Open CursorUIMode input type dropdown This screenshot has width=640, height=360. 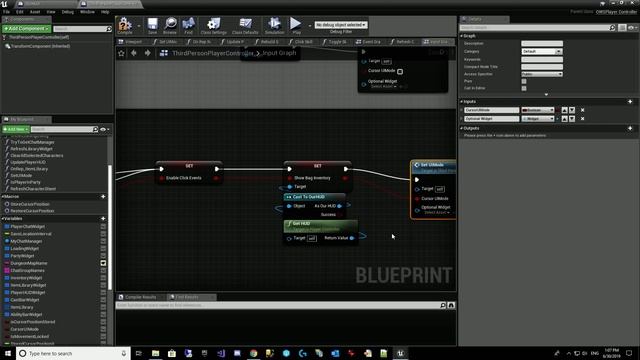click(x=538, y=110)
